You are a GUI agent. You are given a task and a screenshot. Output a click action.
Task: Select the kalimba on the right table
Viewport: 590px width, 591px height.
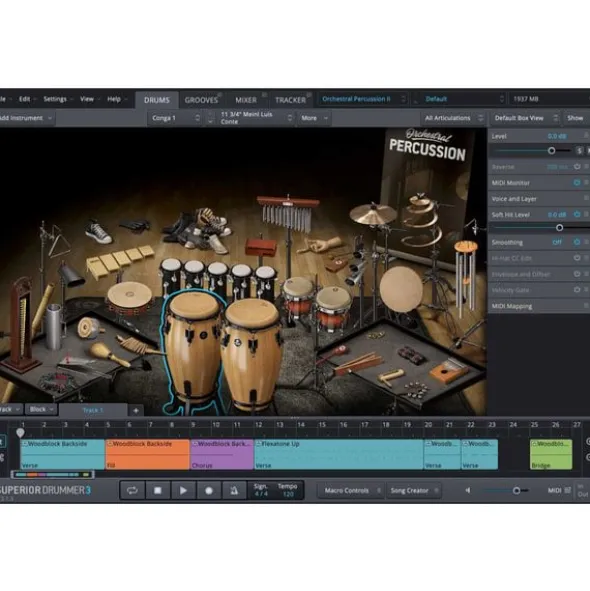pos(448,371)
